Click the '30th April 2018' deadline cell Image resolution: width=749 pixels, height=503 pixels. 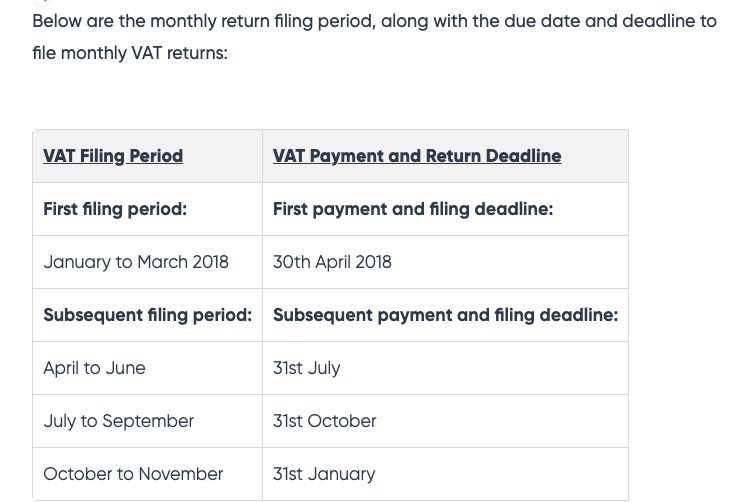point(332,262)
